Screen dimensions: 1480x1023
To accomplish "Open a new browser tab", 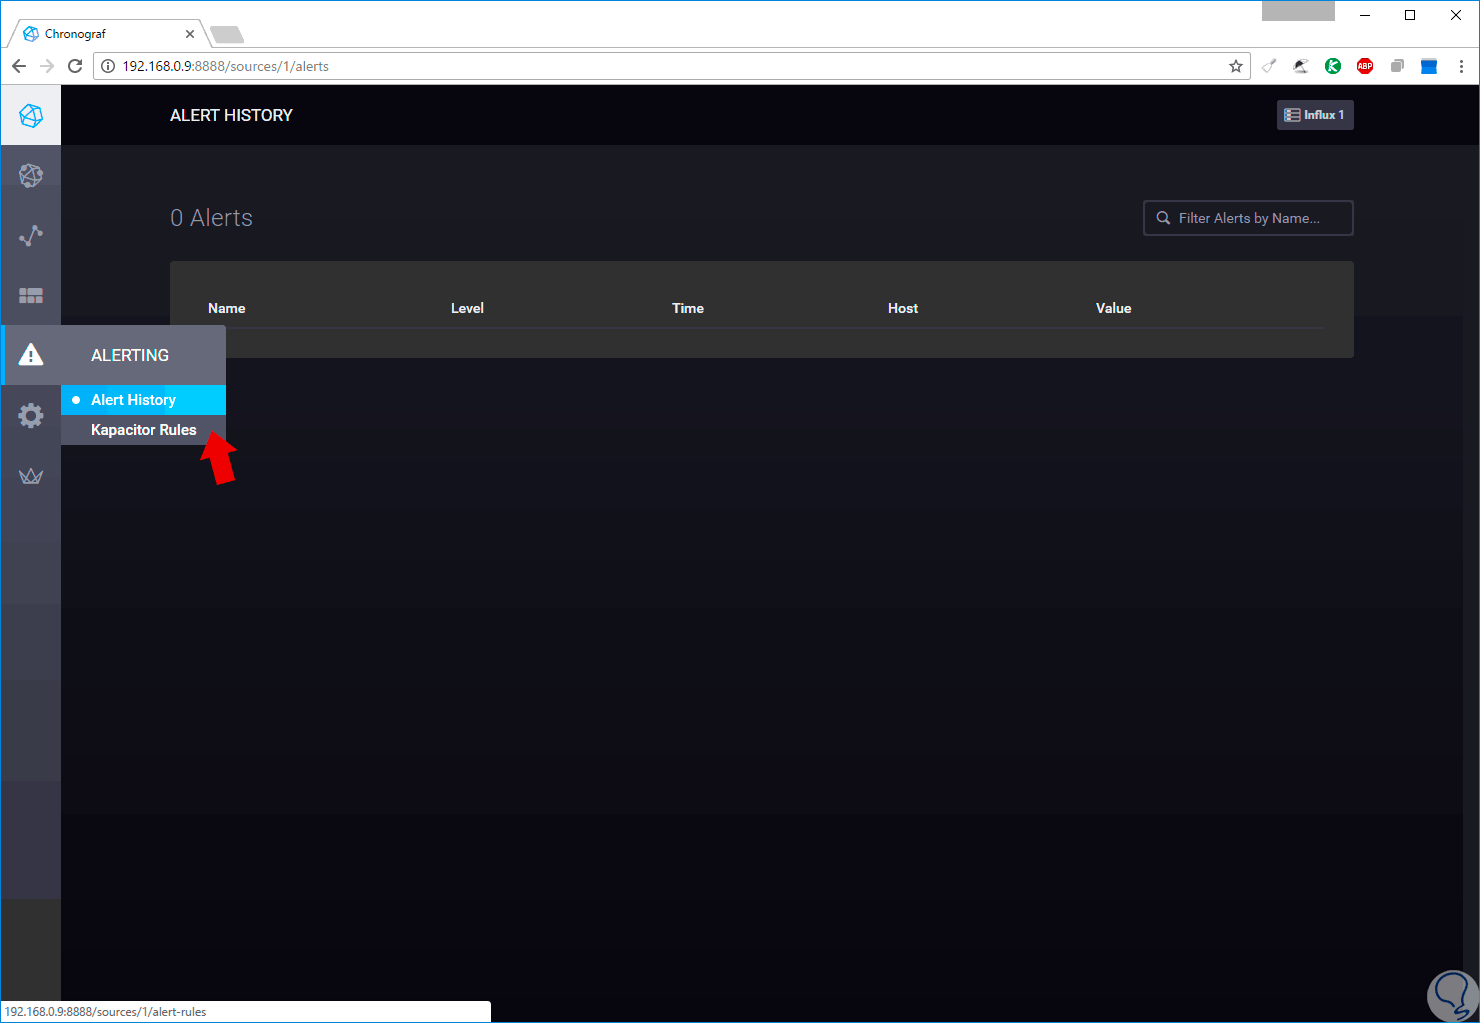I will click(227, 35).
